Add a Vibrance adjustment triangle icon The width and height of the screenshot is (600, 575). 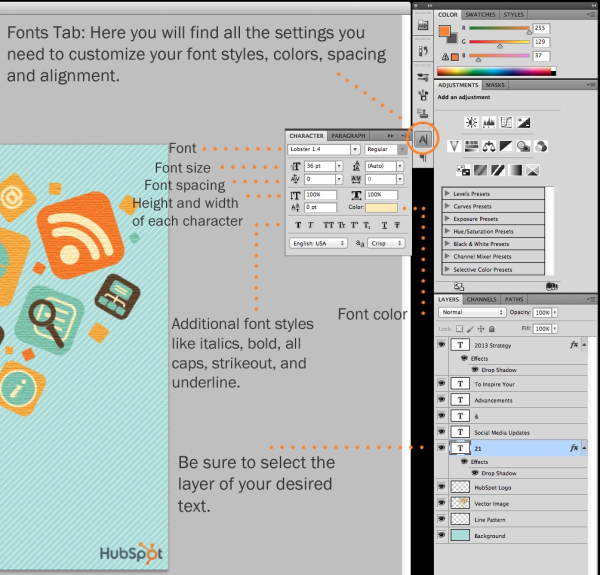454,146
